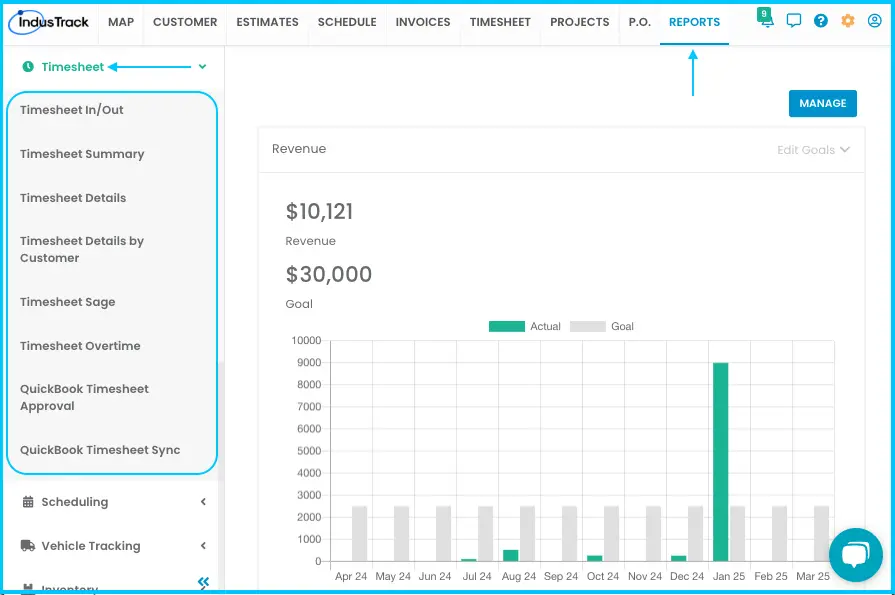This screenshot has height=595, width=895.
Task: Click the $30,000 goal value
Action: [328, 275]
